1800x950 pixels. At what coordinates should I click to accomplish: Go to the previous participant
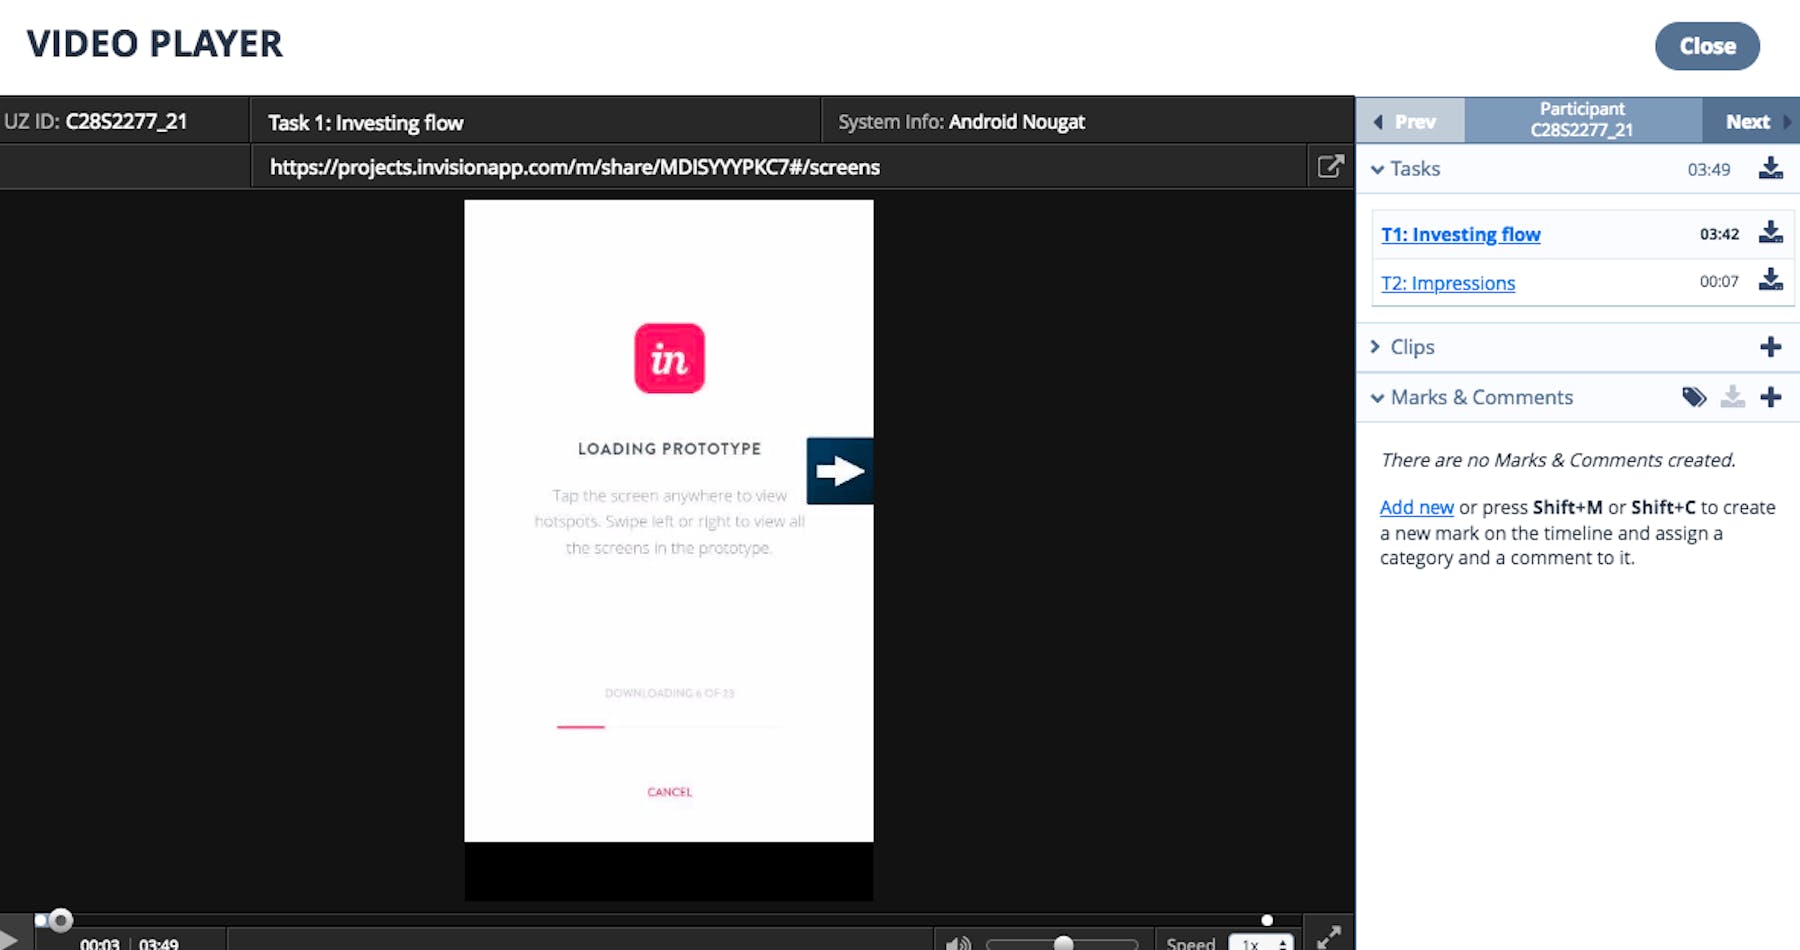click(x=1410, y=121)
